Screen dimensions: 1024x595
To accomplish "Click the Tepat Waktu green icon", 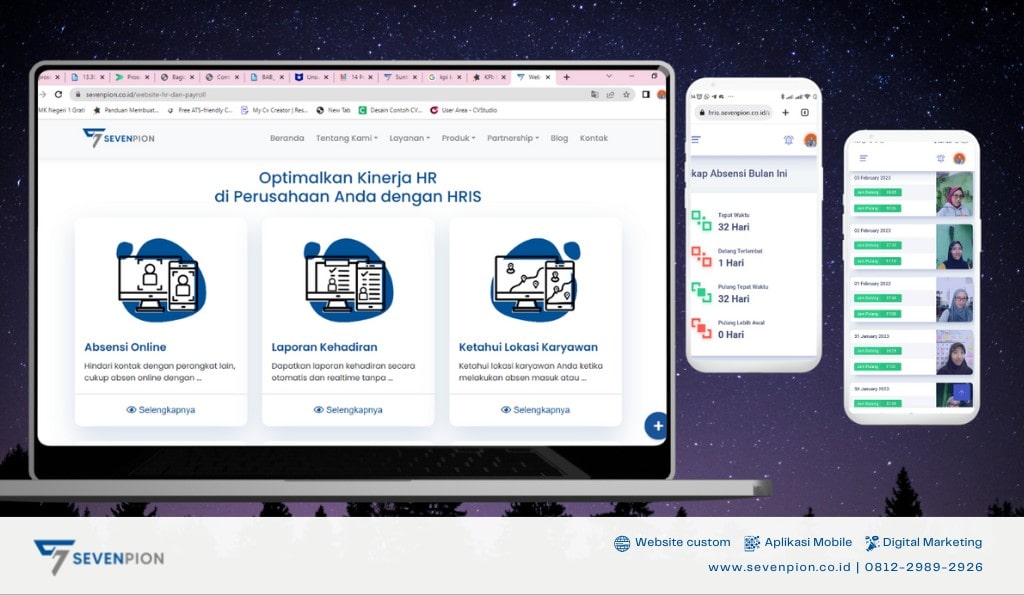I will click(x=701, y=221).
